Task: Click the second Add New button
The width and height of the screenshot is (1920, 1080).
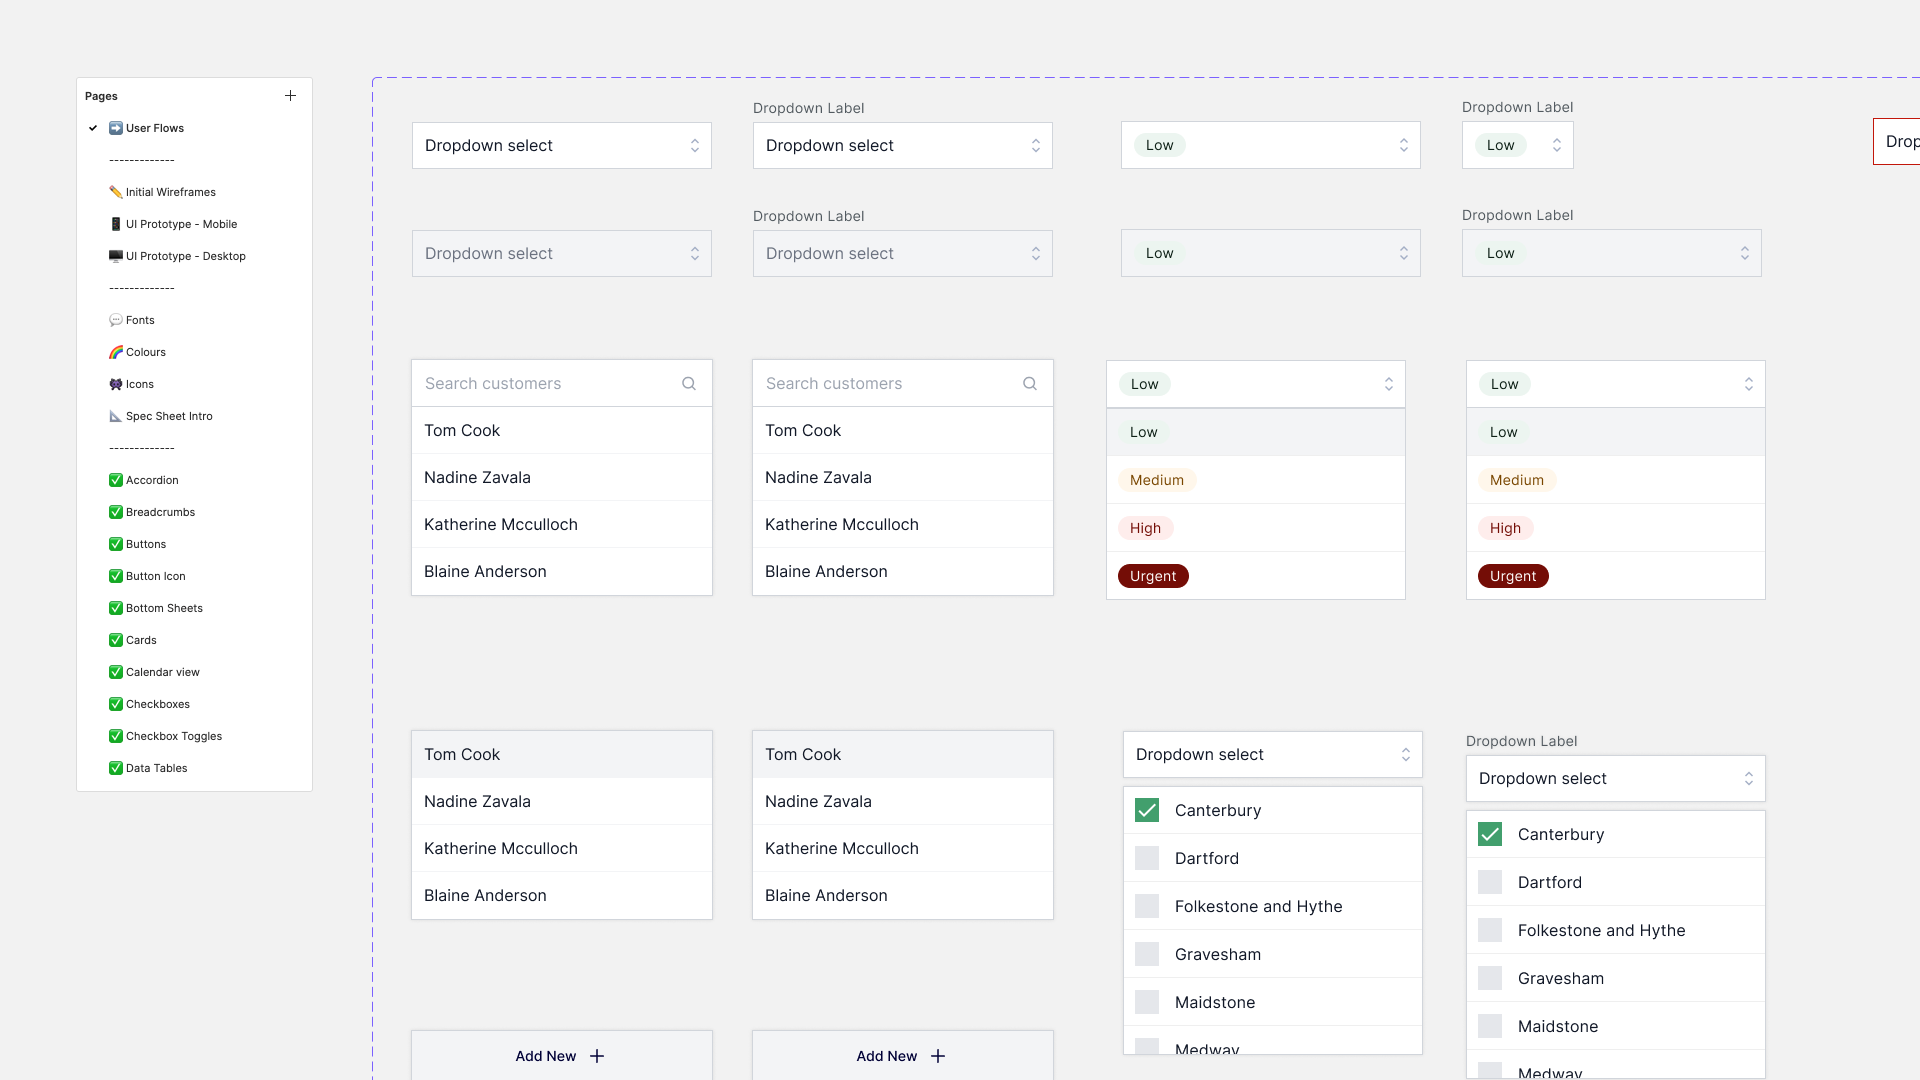Action: pyautogui.click(x=903, y=1055)
